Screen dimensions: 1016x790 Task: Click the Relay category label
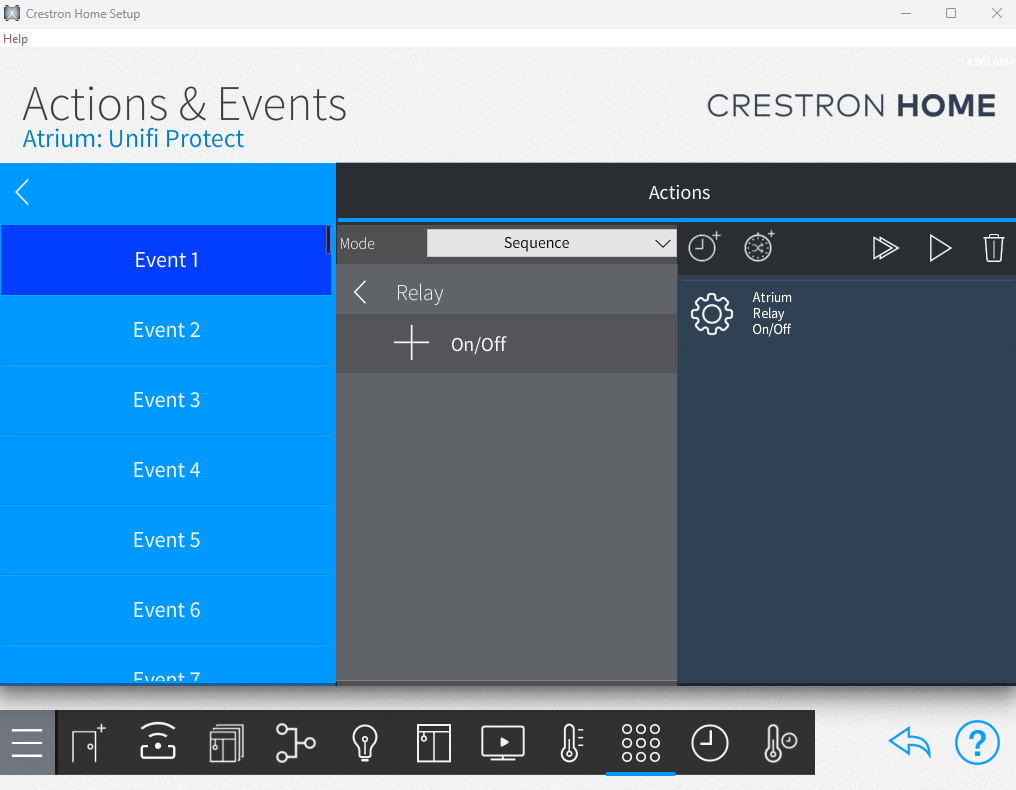coord(420,293)
